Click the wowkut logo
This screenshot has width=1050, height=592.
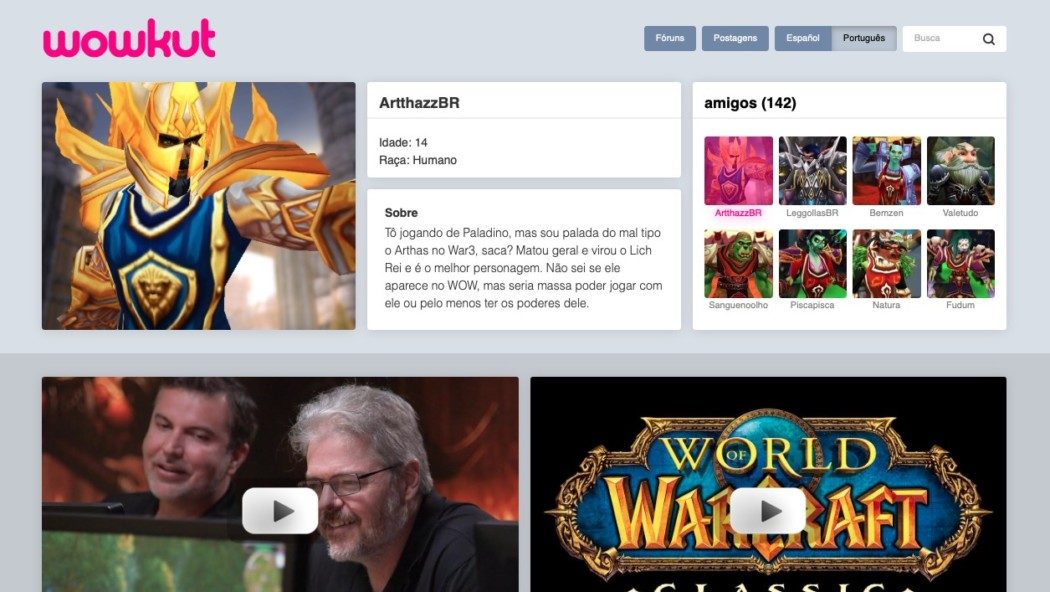(129, 38)
